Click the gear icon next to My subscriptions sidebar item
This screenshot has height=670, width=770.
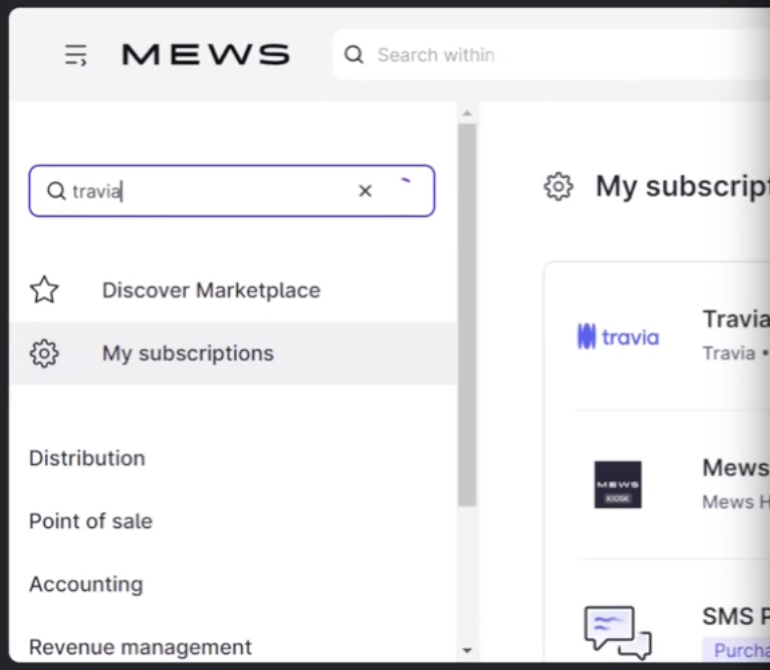(44, 353)
